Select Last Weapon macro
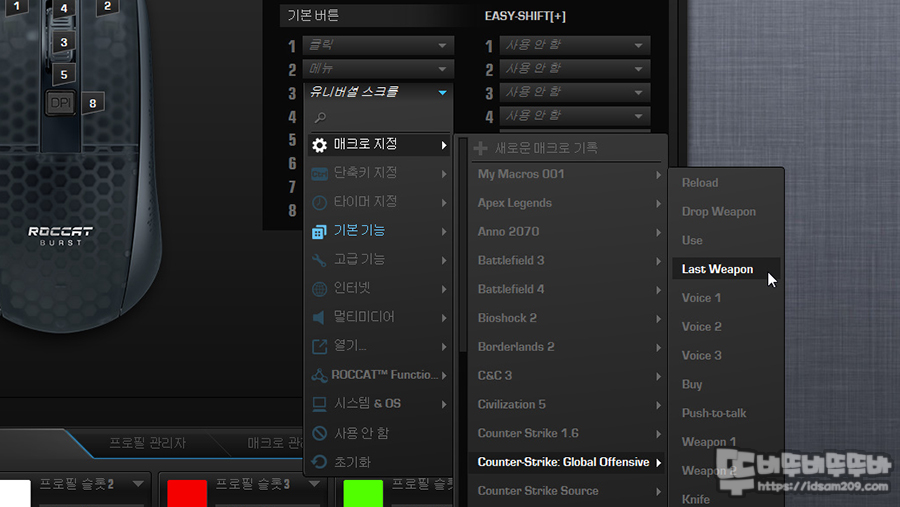This screenshot has width=900, height=507. point(726,269)
